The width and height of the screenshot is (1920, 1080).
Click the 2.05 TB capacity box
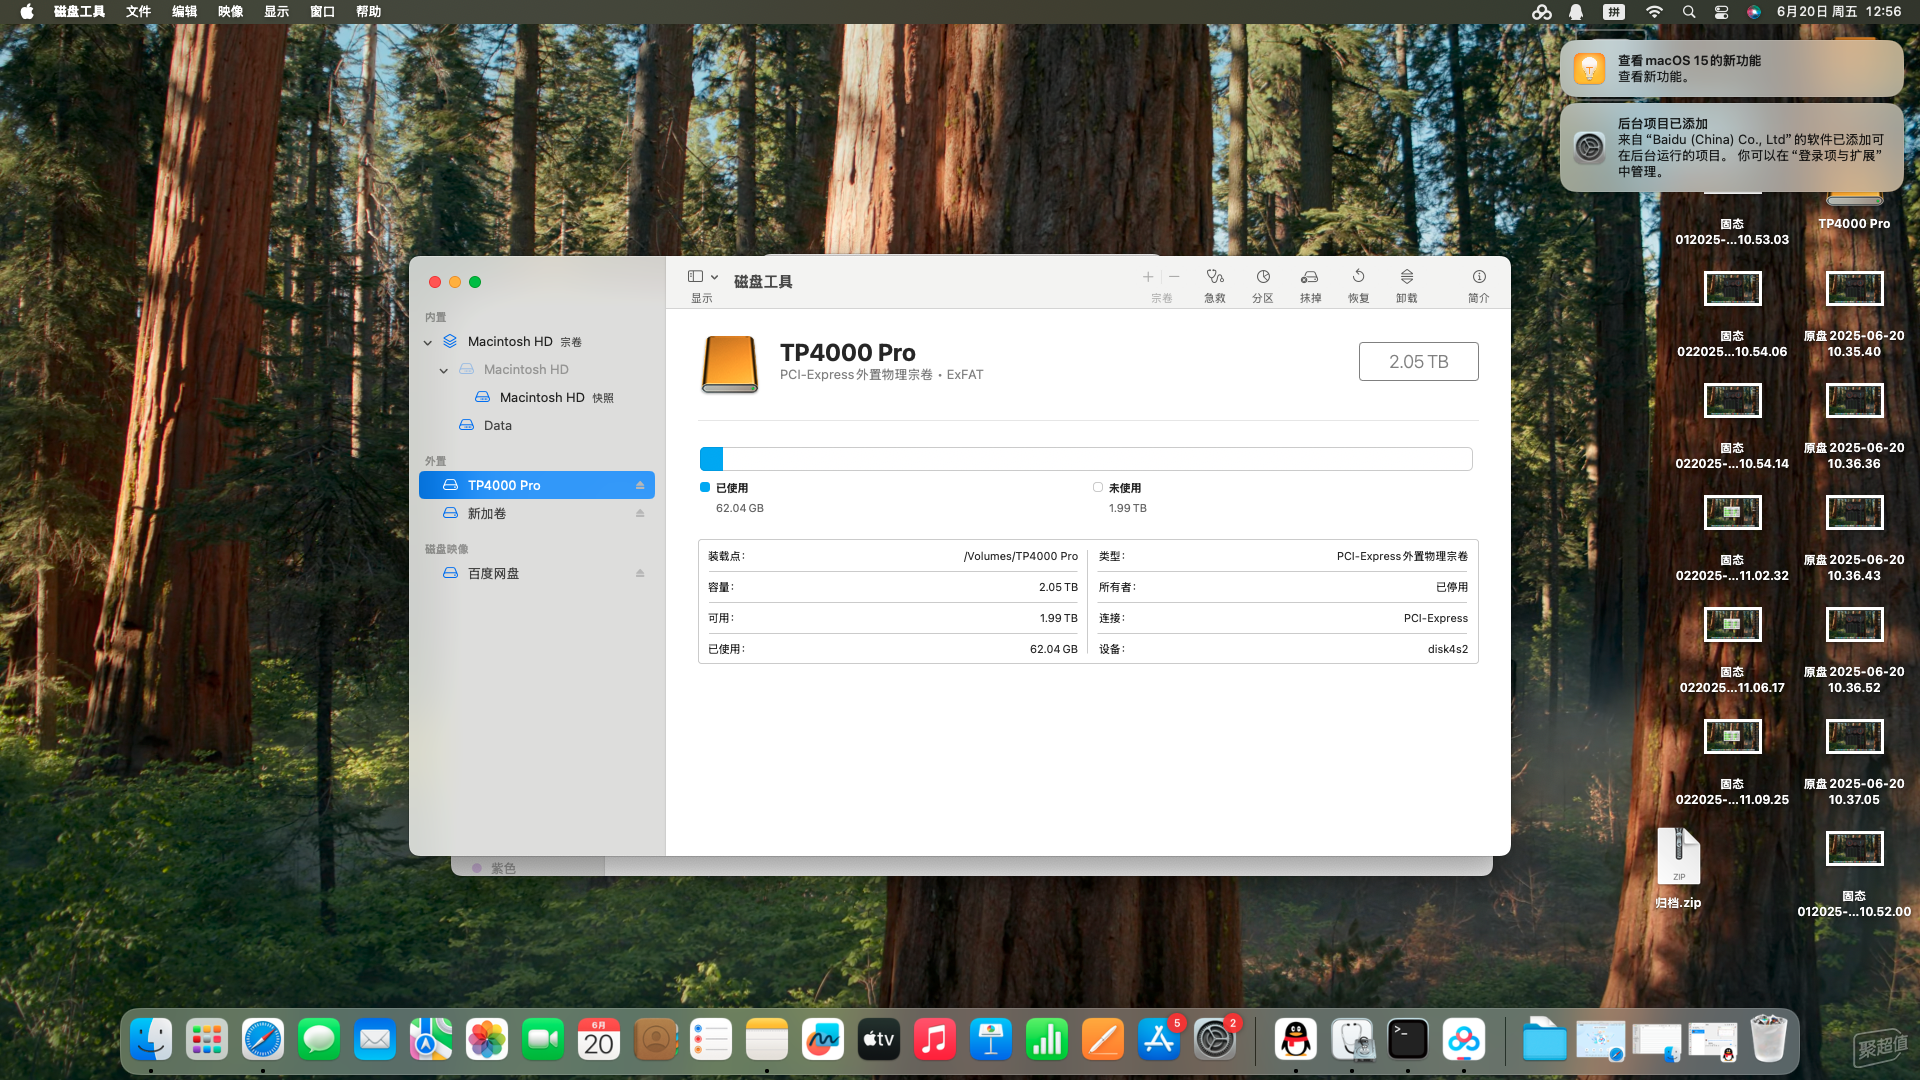pyautogui.click(x=1418, y=362)
